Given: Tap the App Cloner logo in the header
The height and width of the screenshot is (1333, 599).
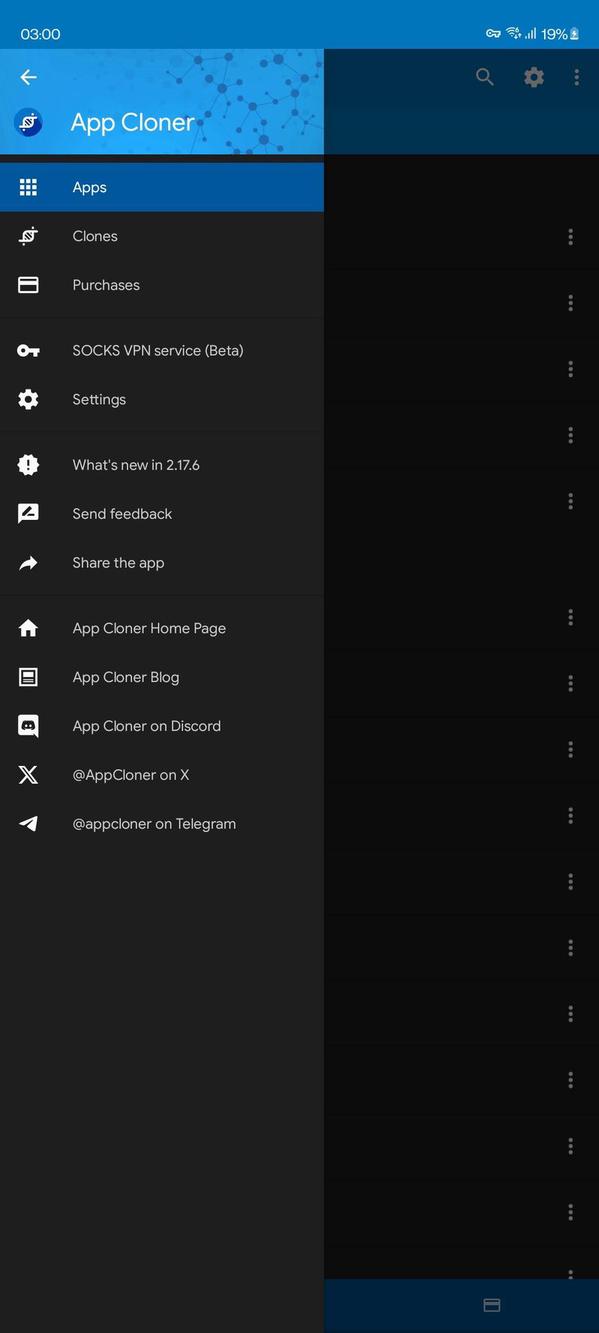Looking at the screenshot, I should (28, 122).
